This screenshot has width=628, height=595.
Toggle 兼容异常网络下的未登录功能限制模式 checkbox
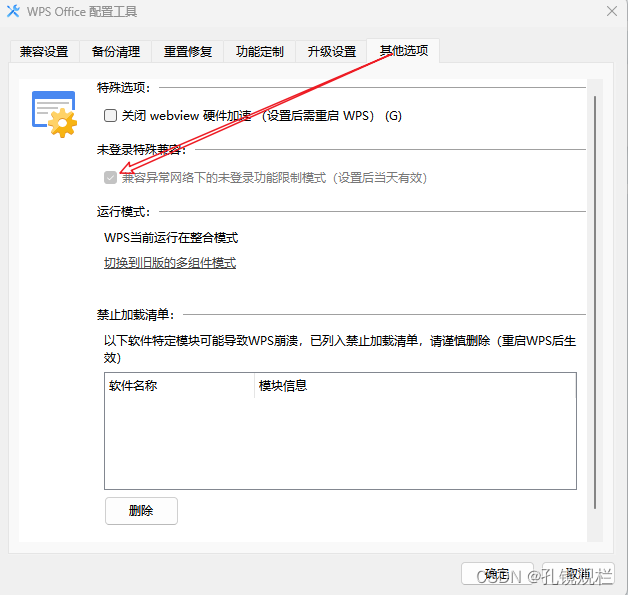pyautogui.click(x=110, y=177)
